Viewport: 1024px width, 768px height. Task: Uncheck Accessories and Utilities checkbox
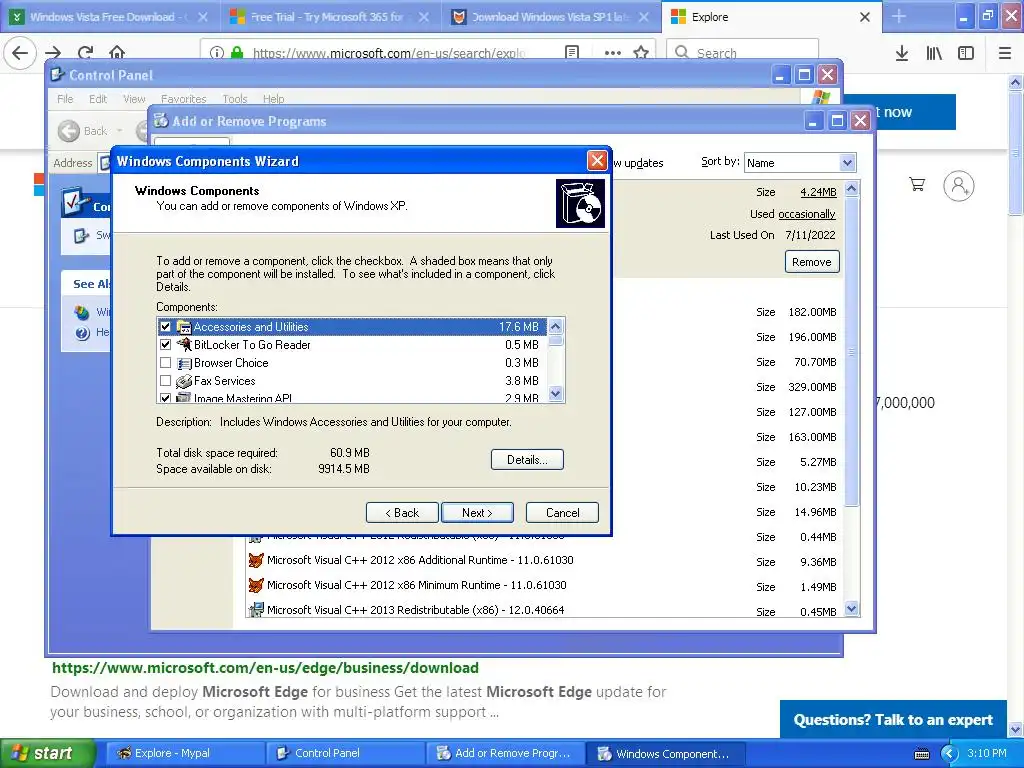[x=165, y=327]
